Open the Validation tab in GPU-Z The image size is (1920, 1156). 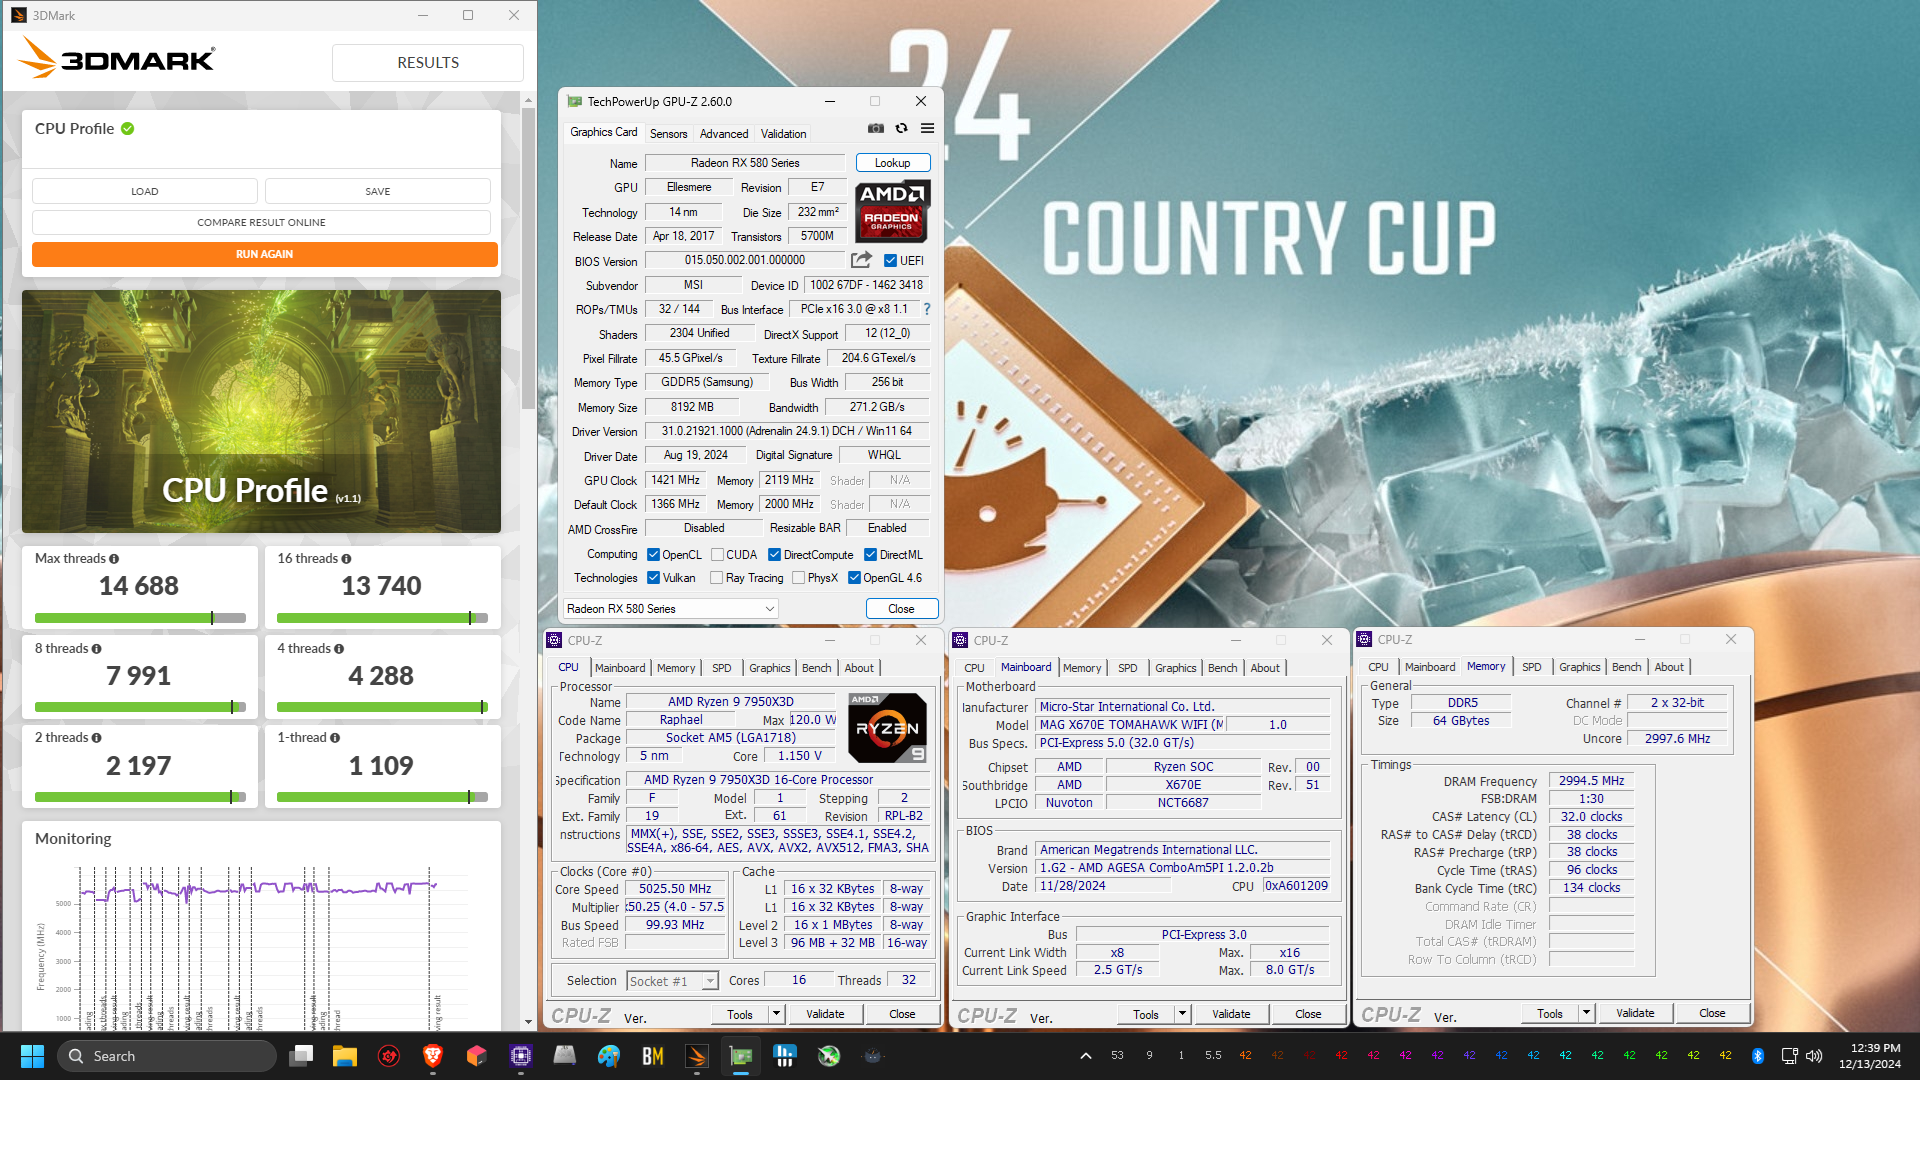(783, 134)
